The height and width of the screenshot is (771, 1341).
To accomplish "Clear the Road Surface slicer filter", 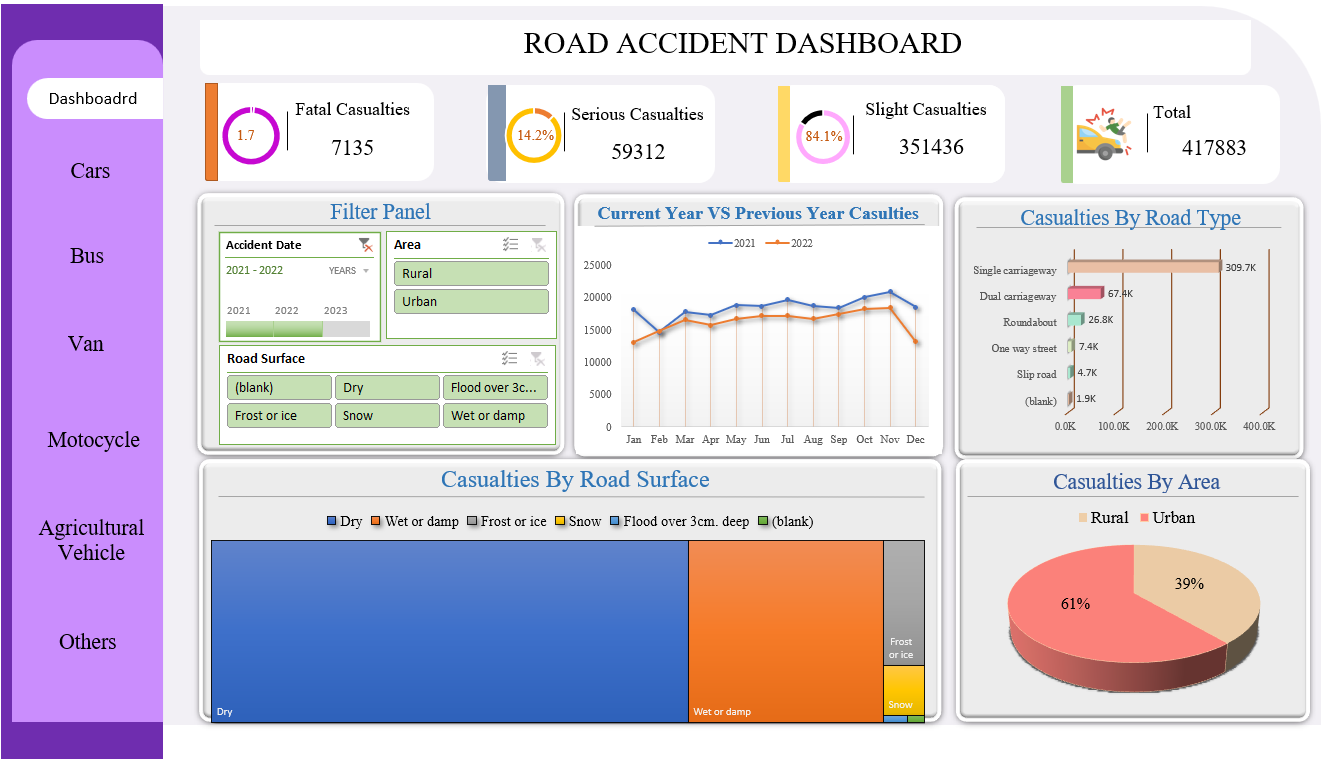I will (x=537, y=357).
